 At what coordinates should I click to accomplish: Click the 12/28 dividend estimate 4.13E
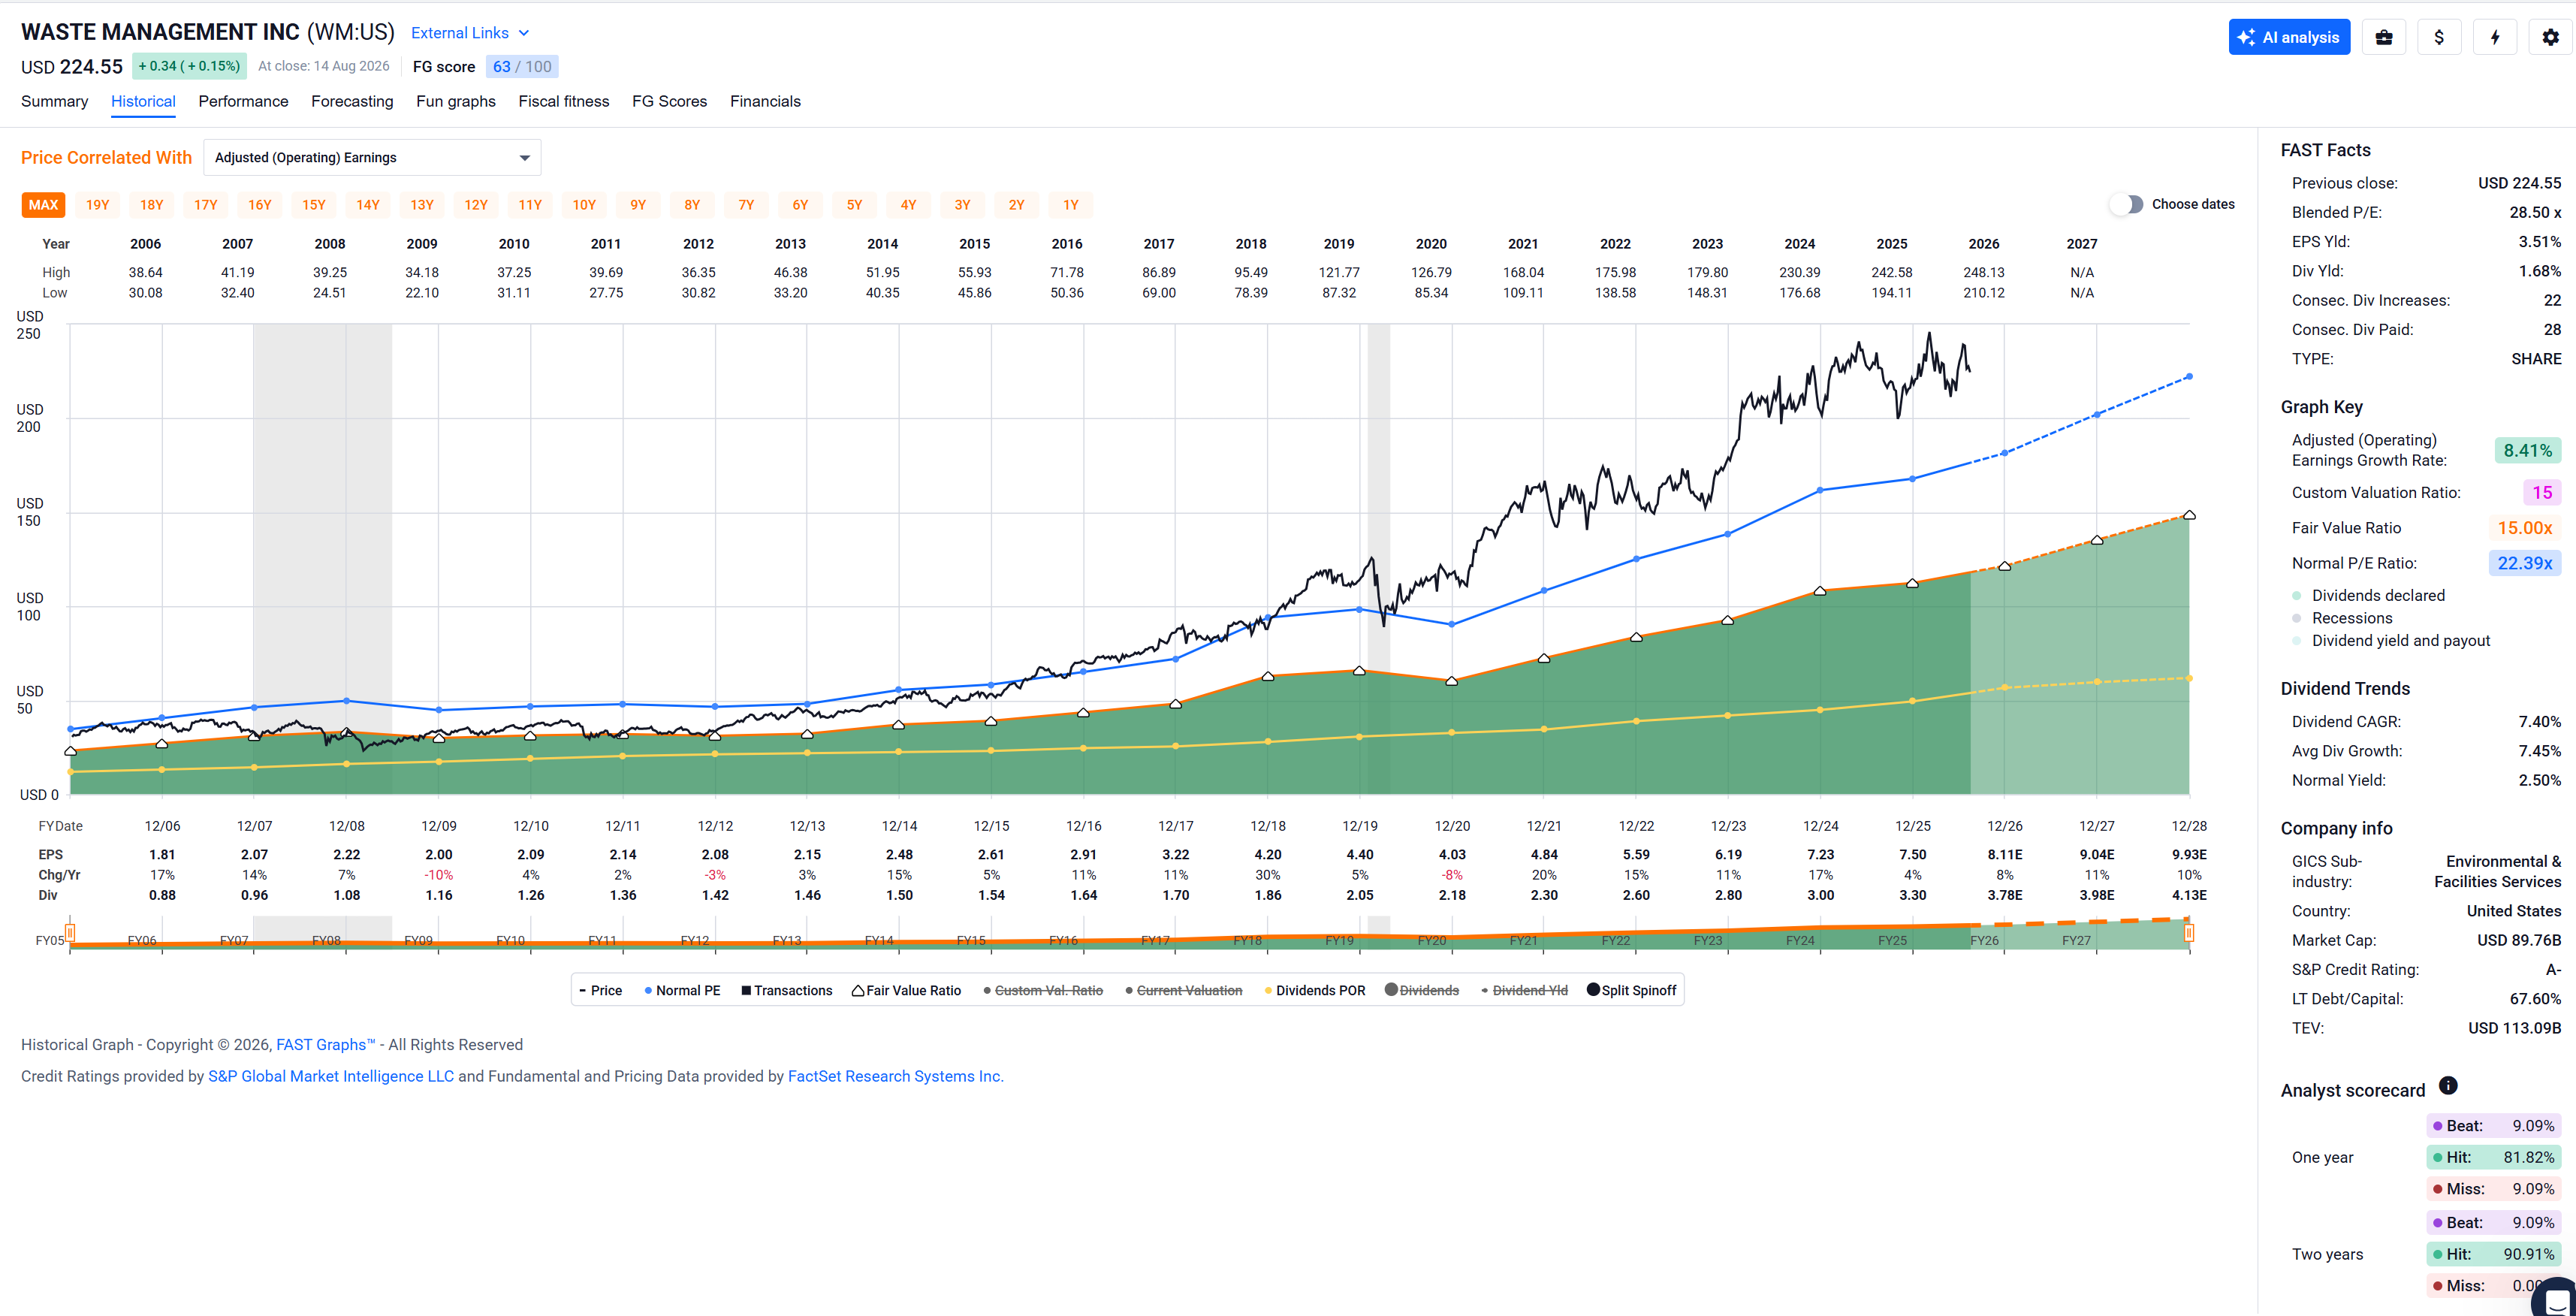click(x=2189, y=895)
